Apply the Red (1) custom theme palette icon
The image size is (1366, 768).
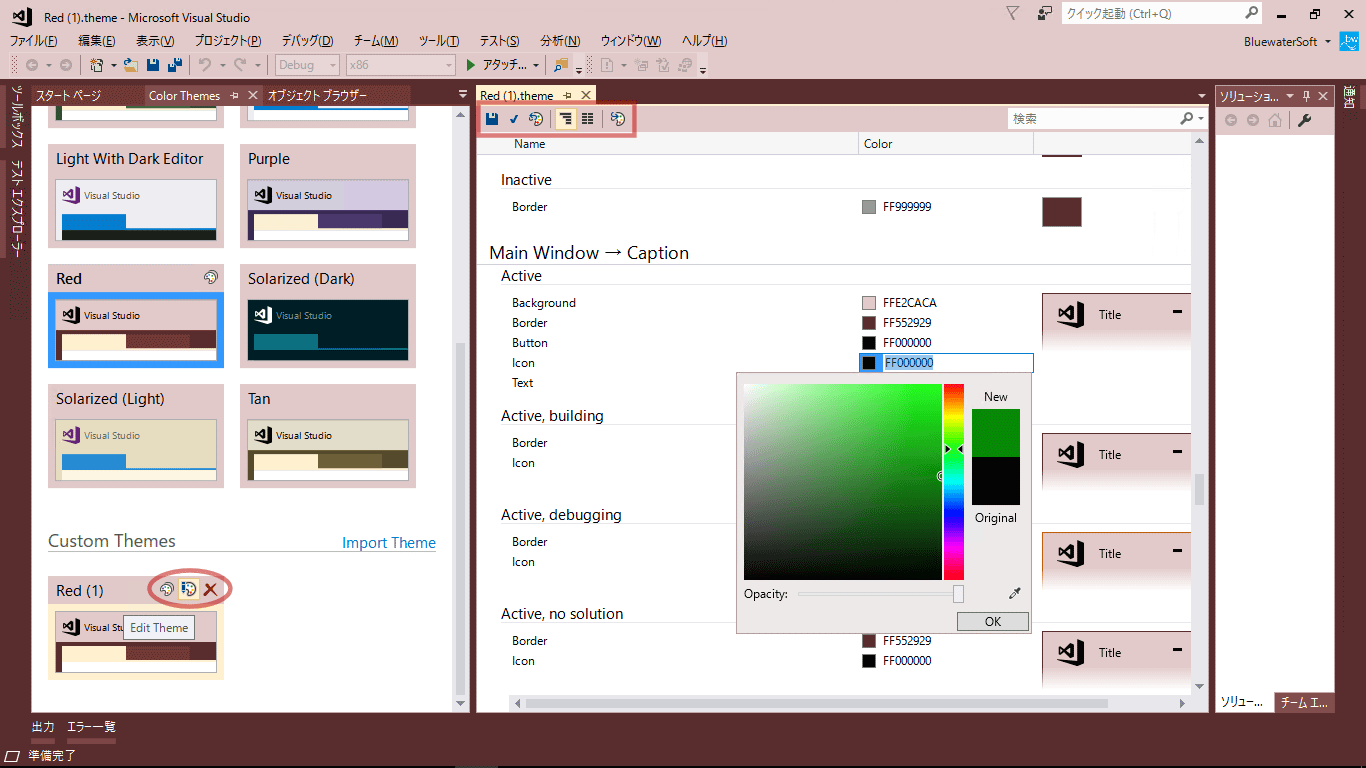click(x=166, y=589)
